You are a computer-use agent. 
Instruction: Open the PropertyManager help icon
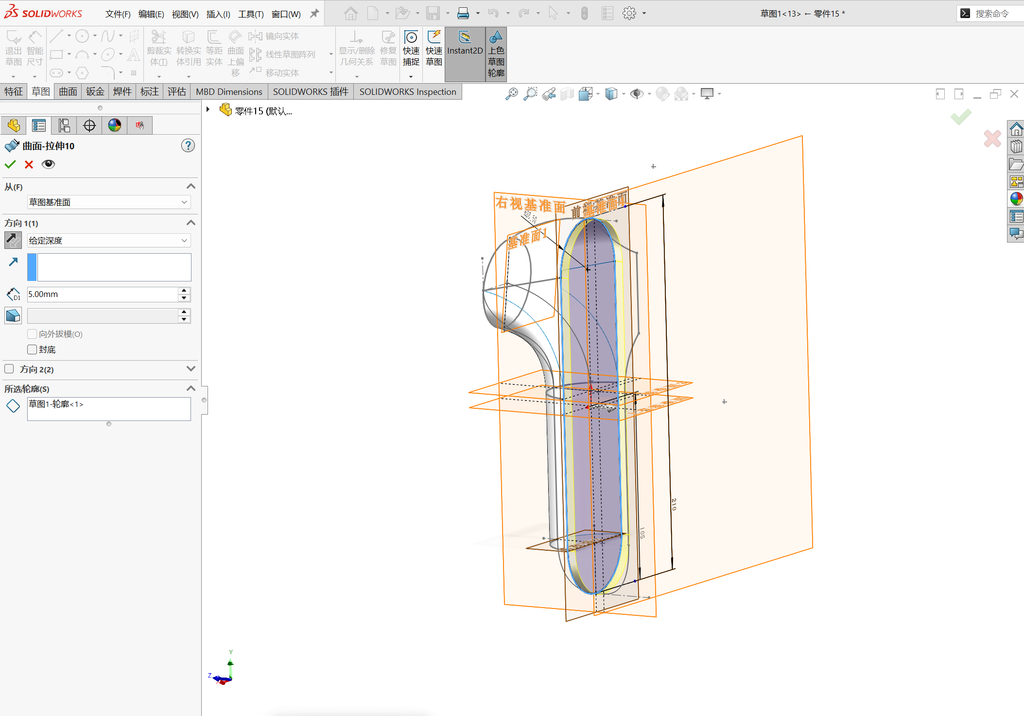[188, 146]
